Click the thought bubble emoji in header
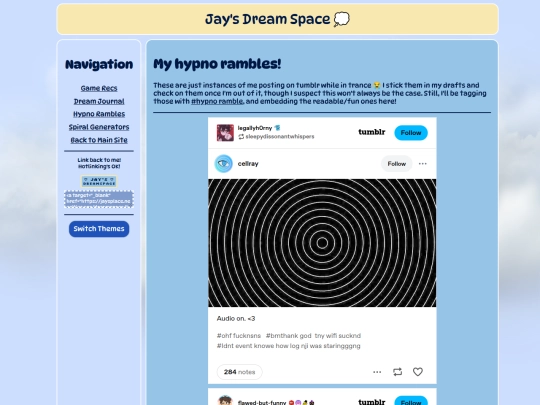The image size is (540, 405). click(341, 19)
